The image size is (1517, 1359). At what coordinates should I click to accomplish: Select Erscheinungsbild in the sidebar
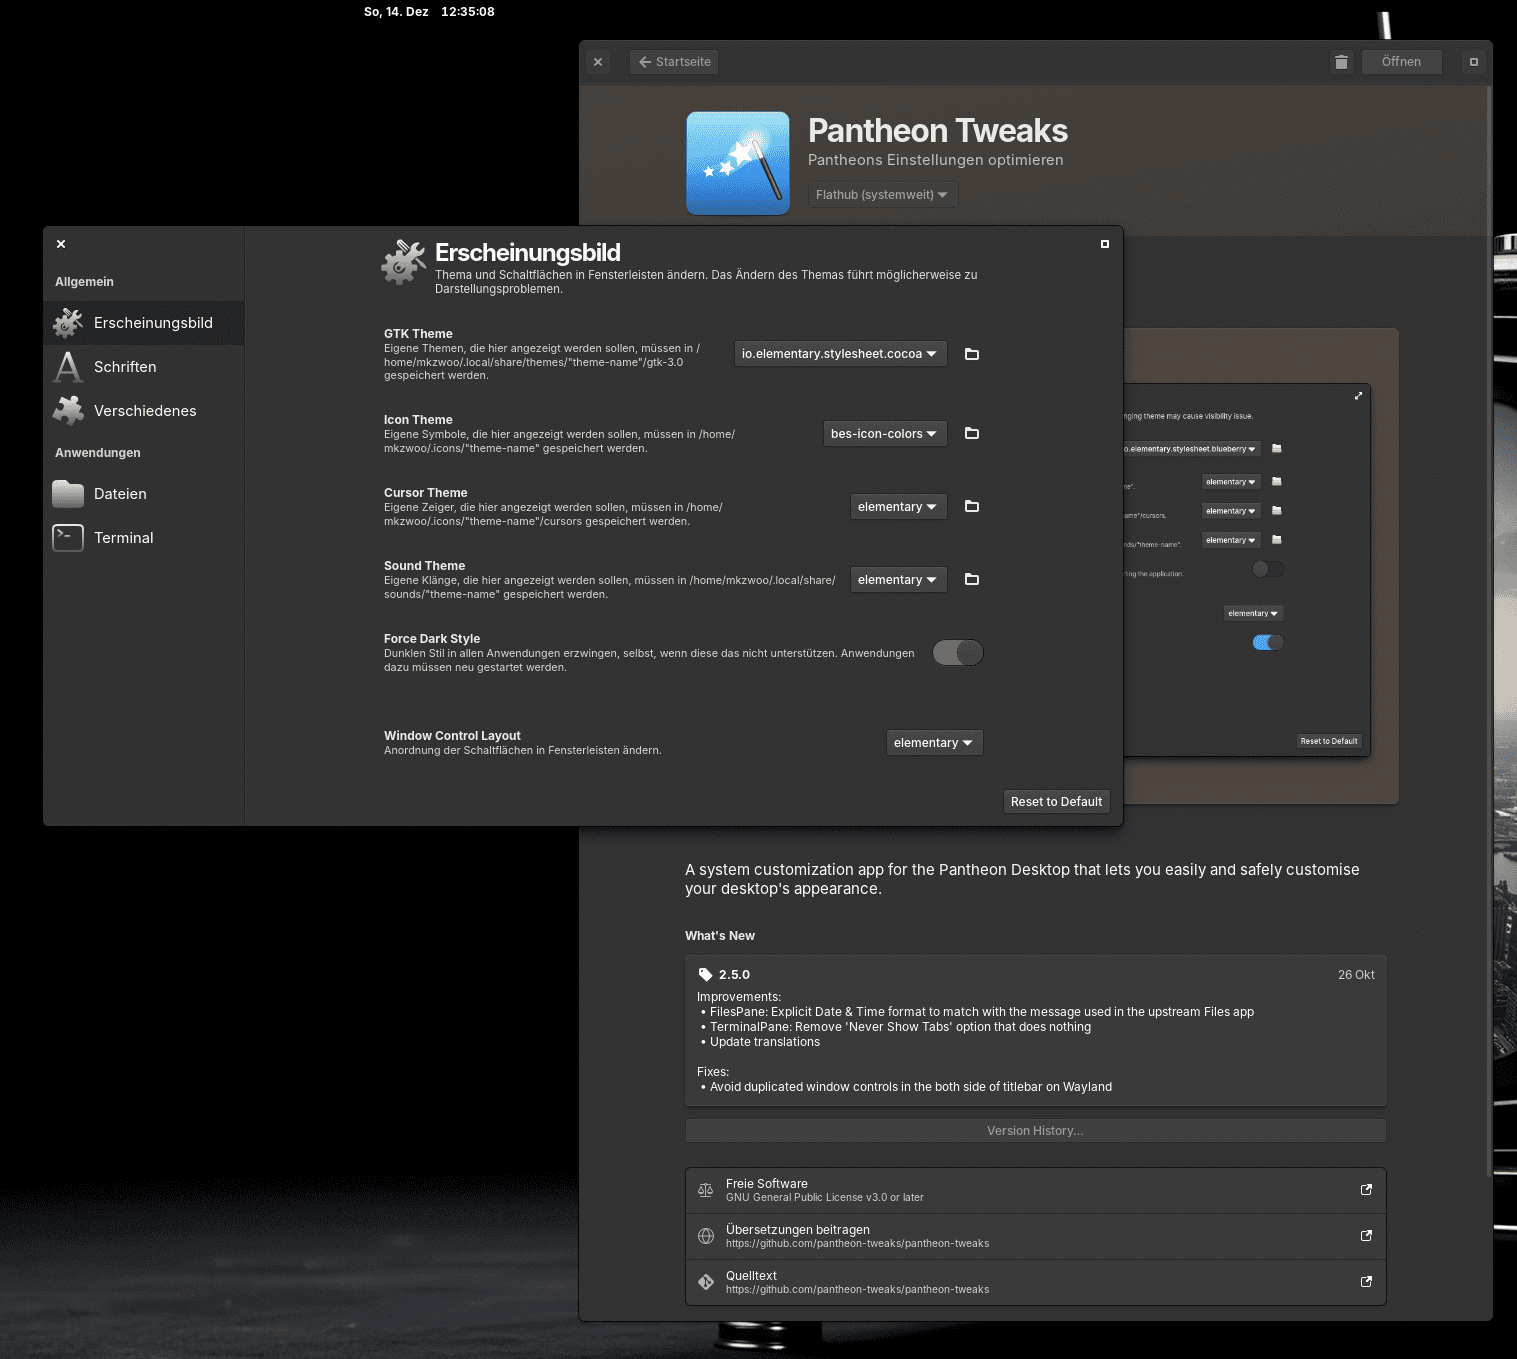click(x=144, y=323)
